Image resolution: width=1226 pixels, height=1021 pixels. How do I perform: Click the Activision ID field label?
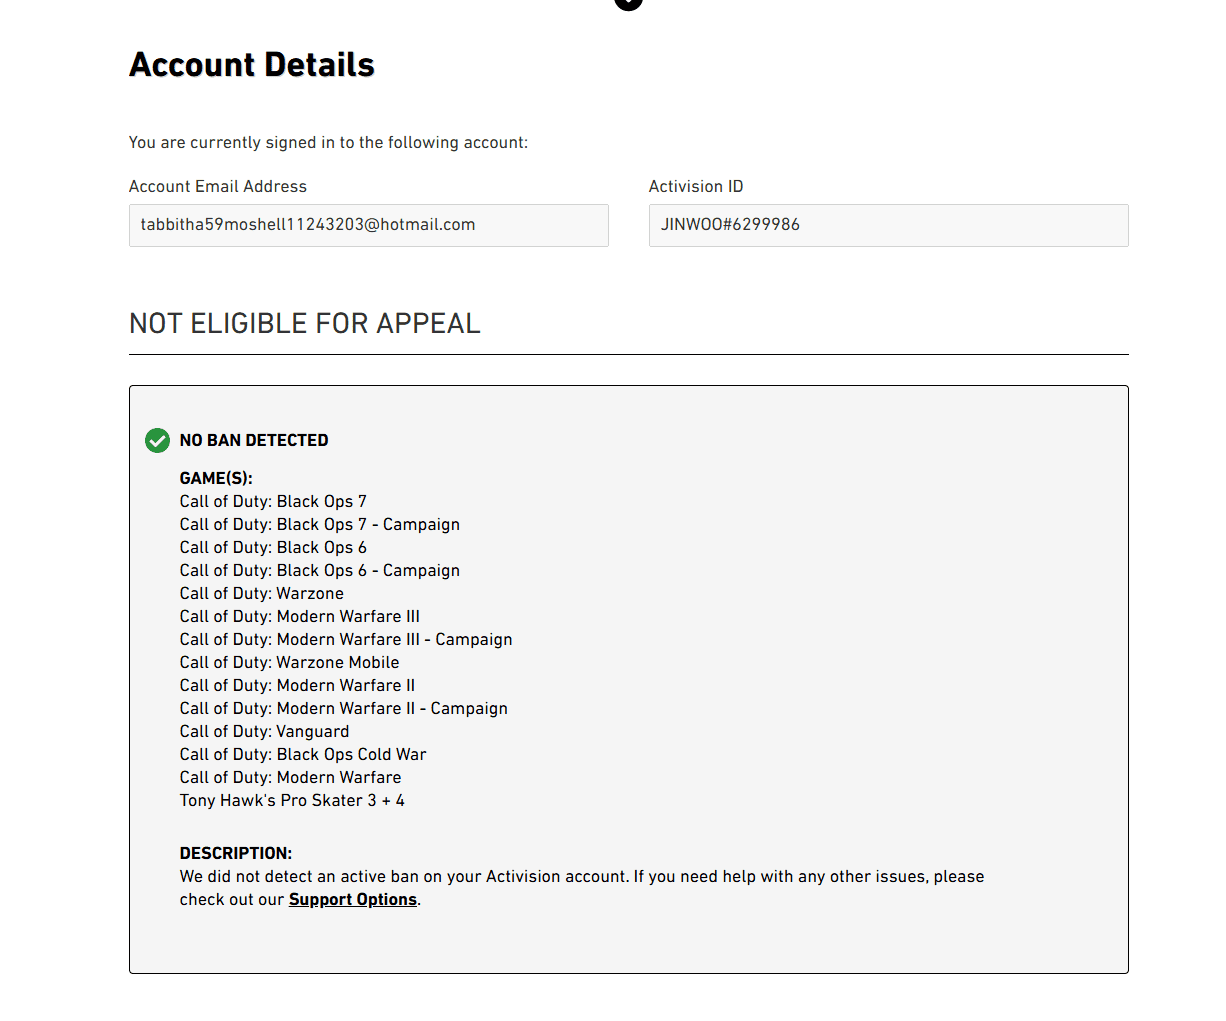point(696,186)
